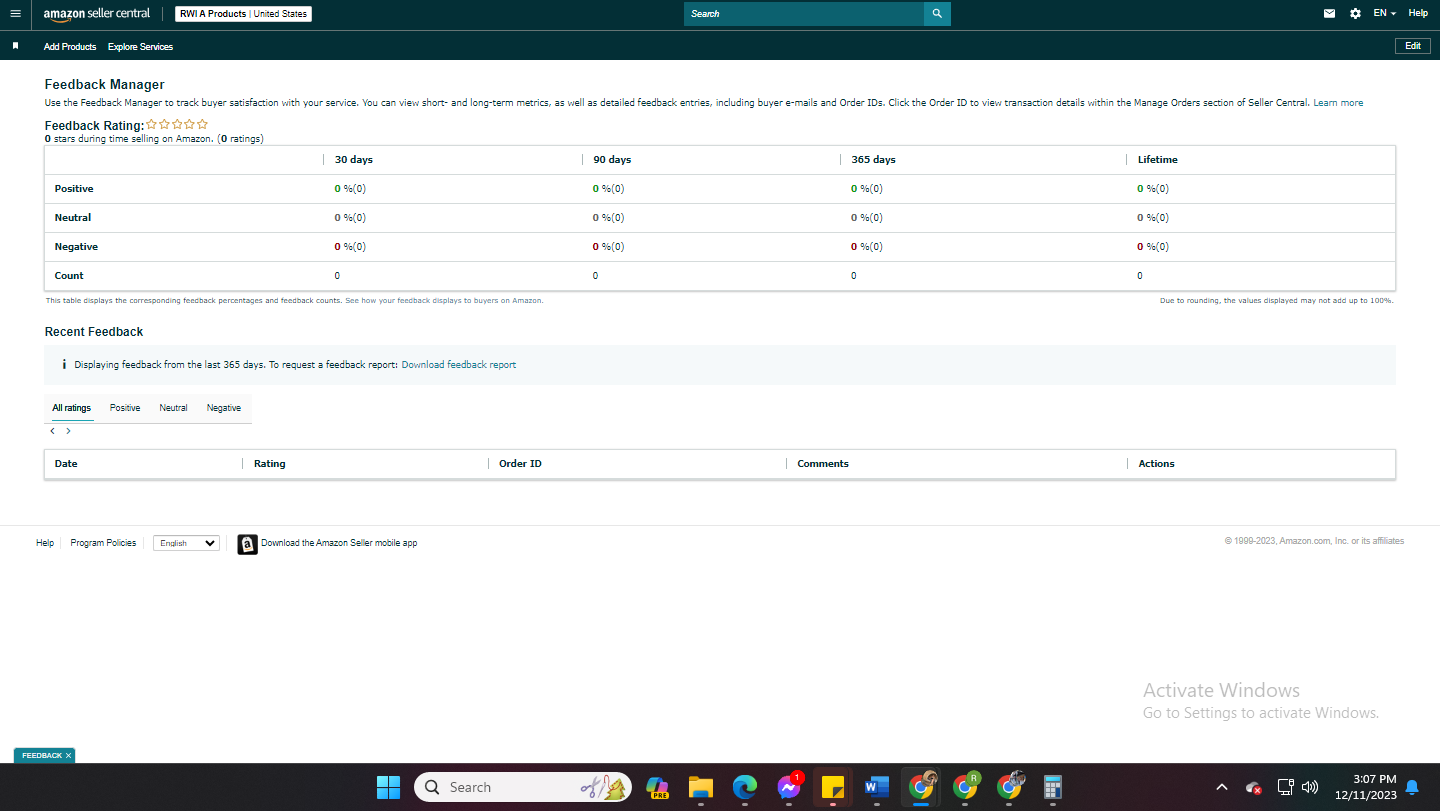Go to previous feedback page arrow
This screenshot has height=811, width=1440.
click(52, 431)
